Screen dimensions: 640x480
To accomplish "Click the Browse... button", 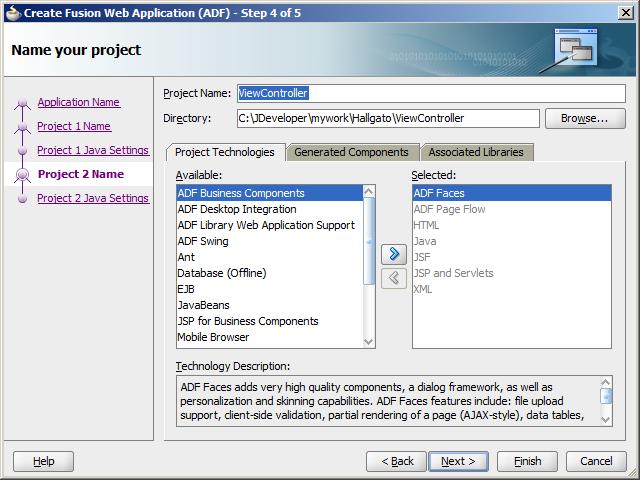I will 585,118.
